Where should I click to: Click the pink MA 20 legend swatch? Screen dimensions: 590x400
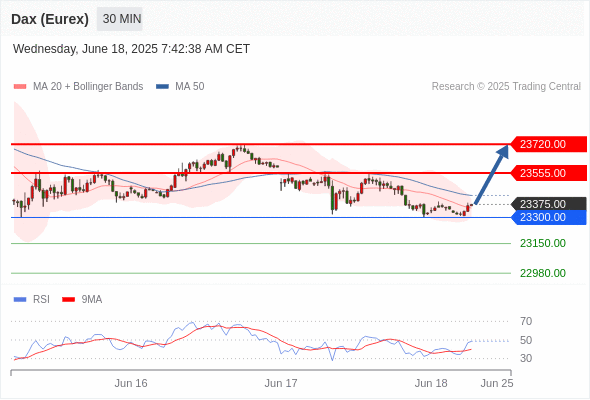click(x=20, y=87)
